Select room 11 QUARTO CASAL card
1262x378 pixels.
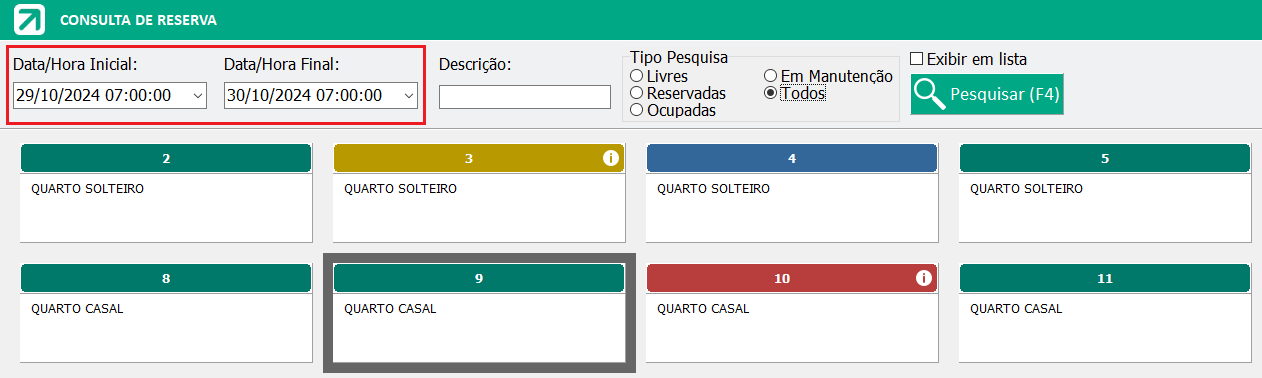point(1105,313)
